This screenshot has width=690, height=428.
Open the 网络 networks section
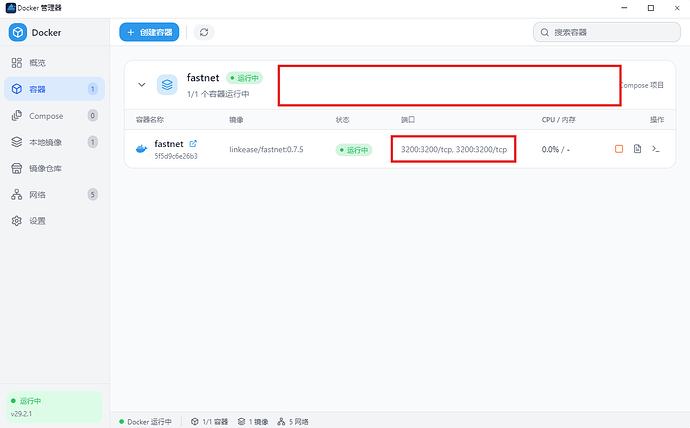[55, 194]
